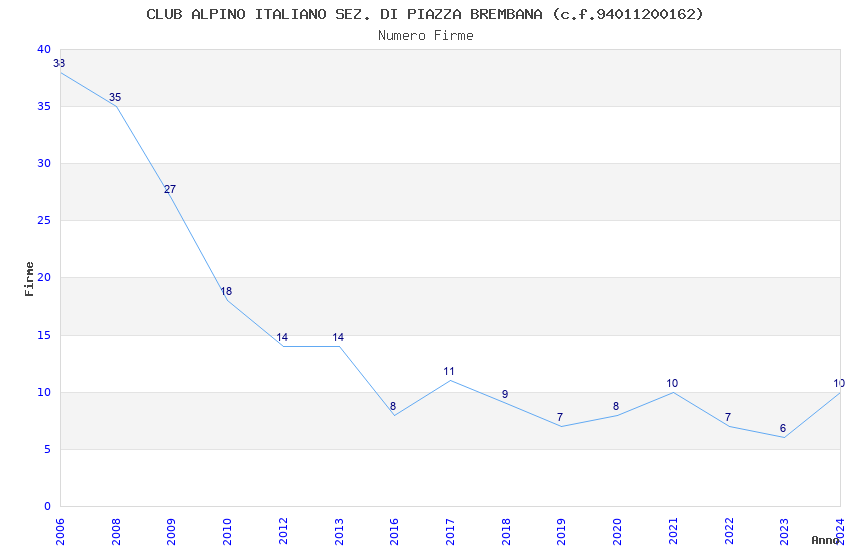850x550 pixels.
Task: Click the data label 35 above the 2008 point
Action: (x=115, y=98)
